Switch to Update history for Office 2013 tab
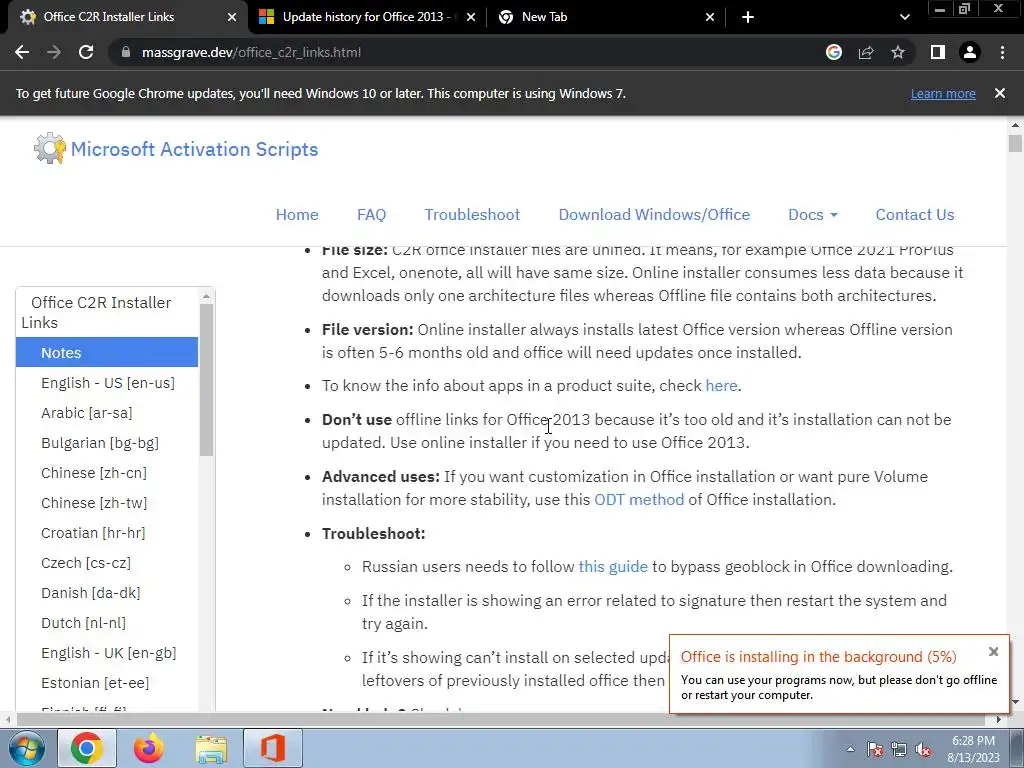This screenshot has width=1024, height=768. 367,17
